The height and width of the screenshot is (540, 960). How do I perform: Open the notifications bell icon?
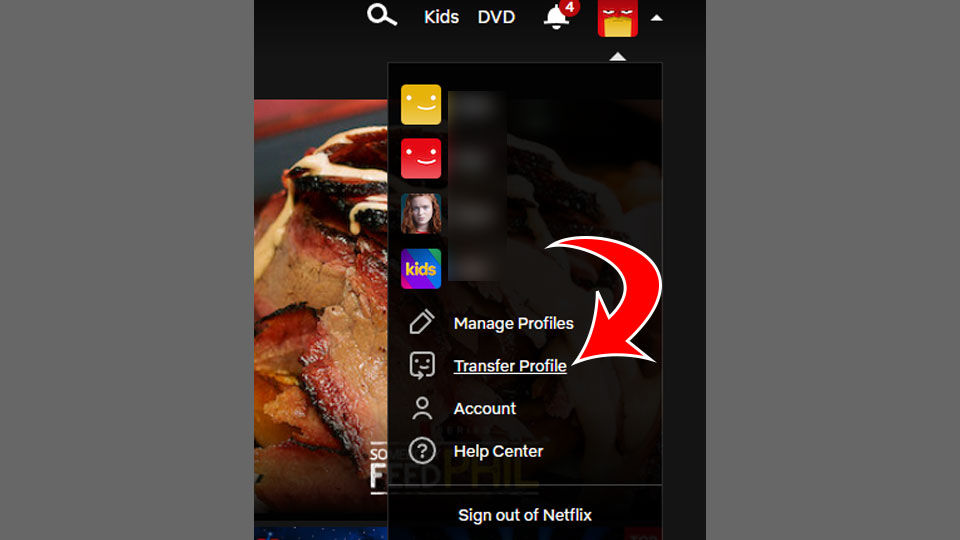click(x=556, y=17)
